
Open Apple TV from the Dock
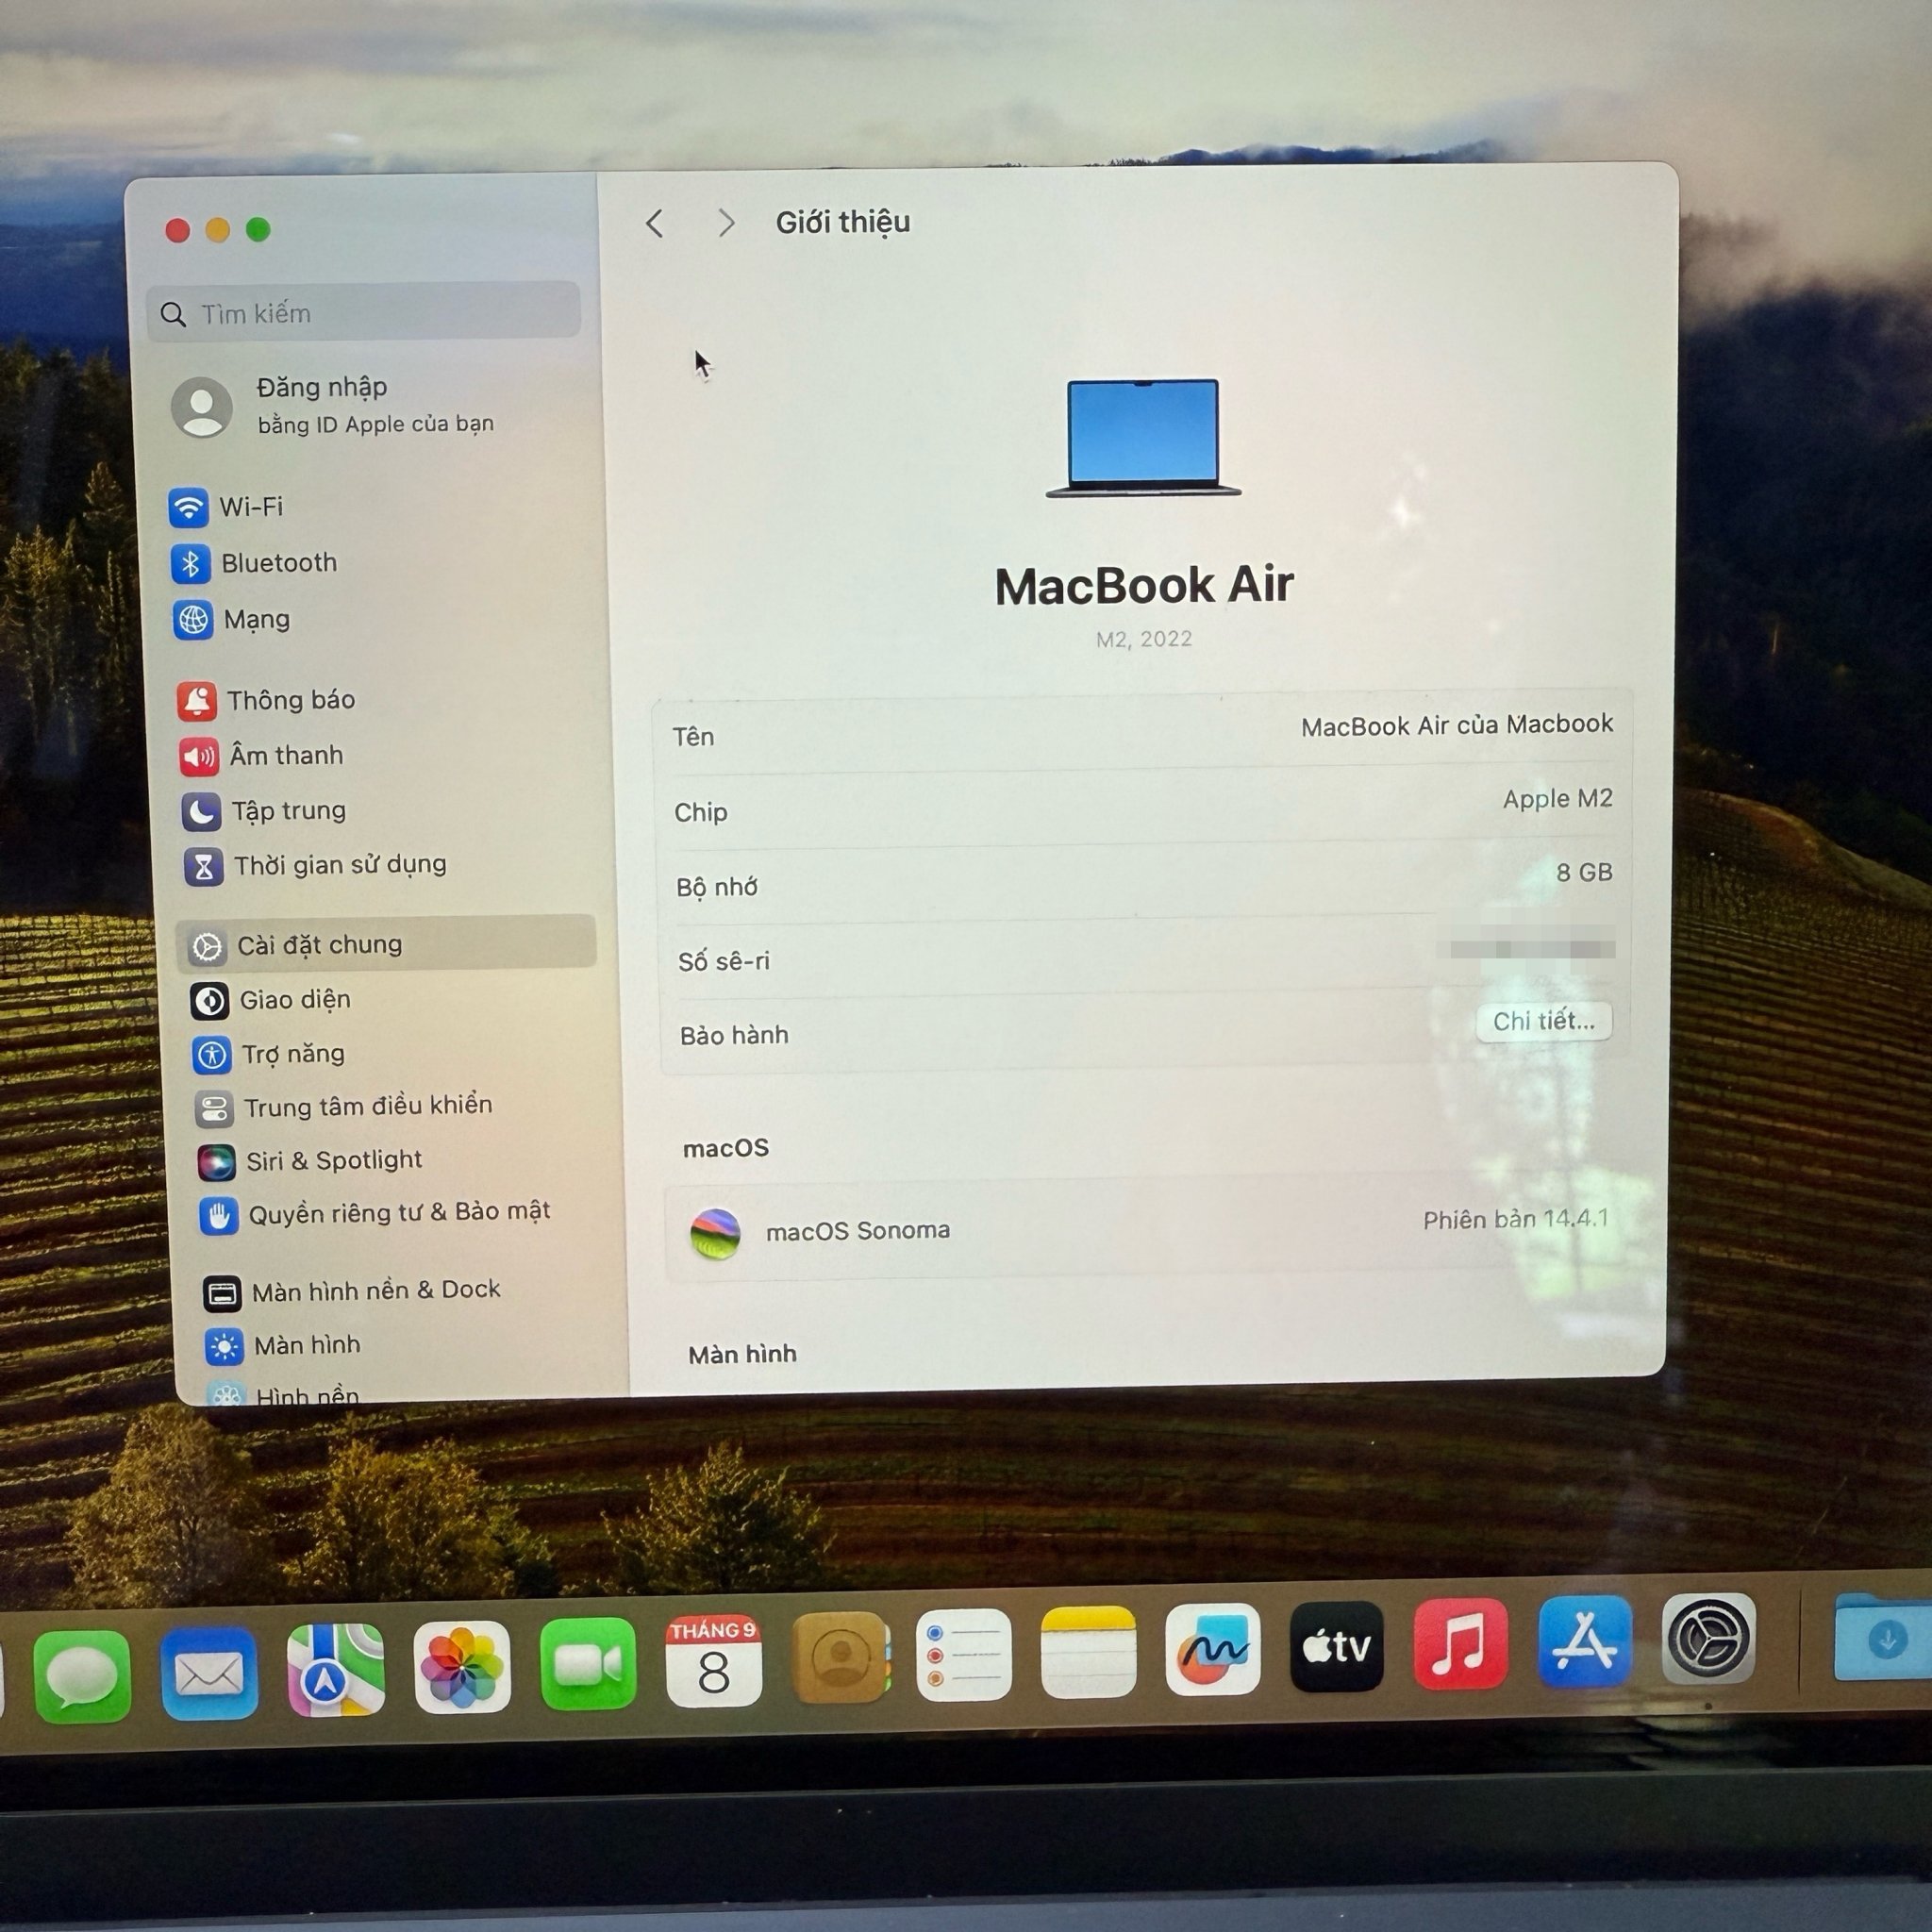tap(1337, 1646)
